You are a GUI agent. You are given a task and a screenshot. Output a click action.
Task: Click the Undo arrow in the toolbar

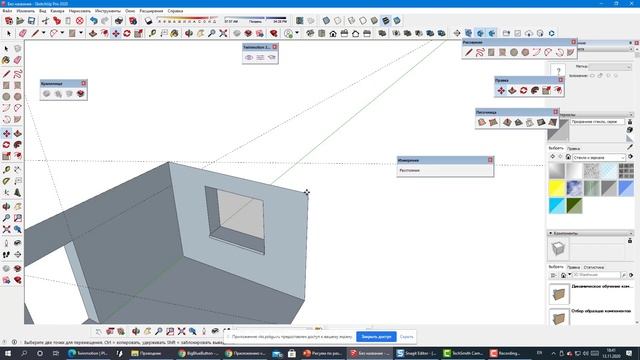click(94, 20)
